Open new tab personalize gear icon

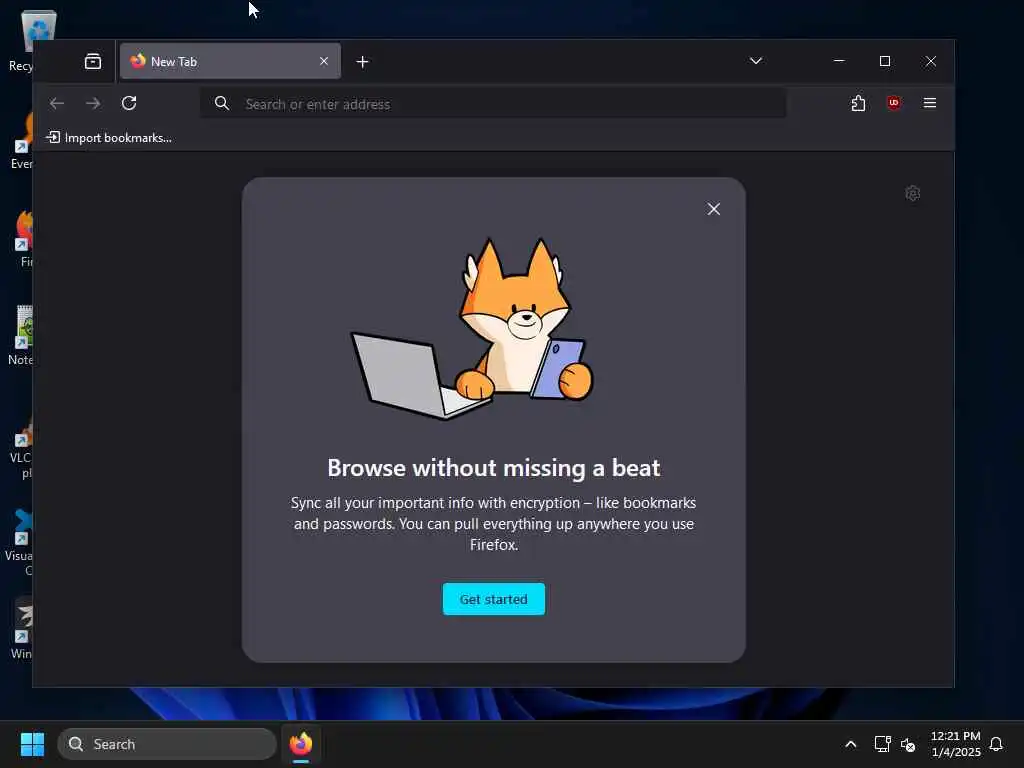912,193
